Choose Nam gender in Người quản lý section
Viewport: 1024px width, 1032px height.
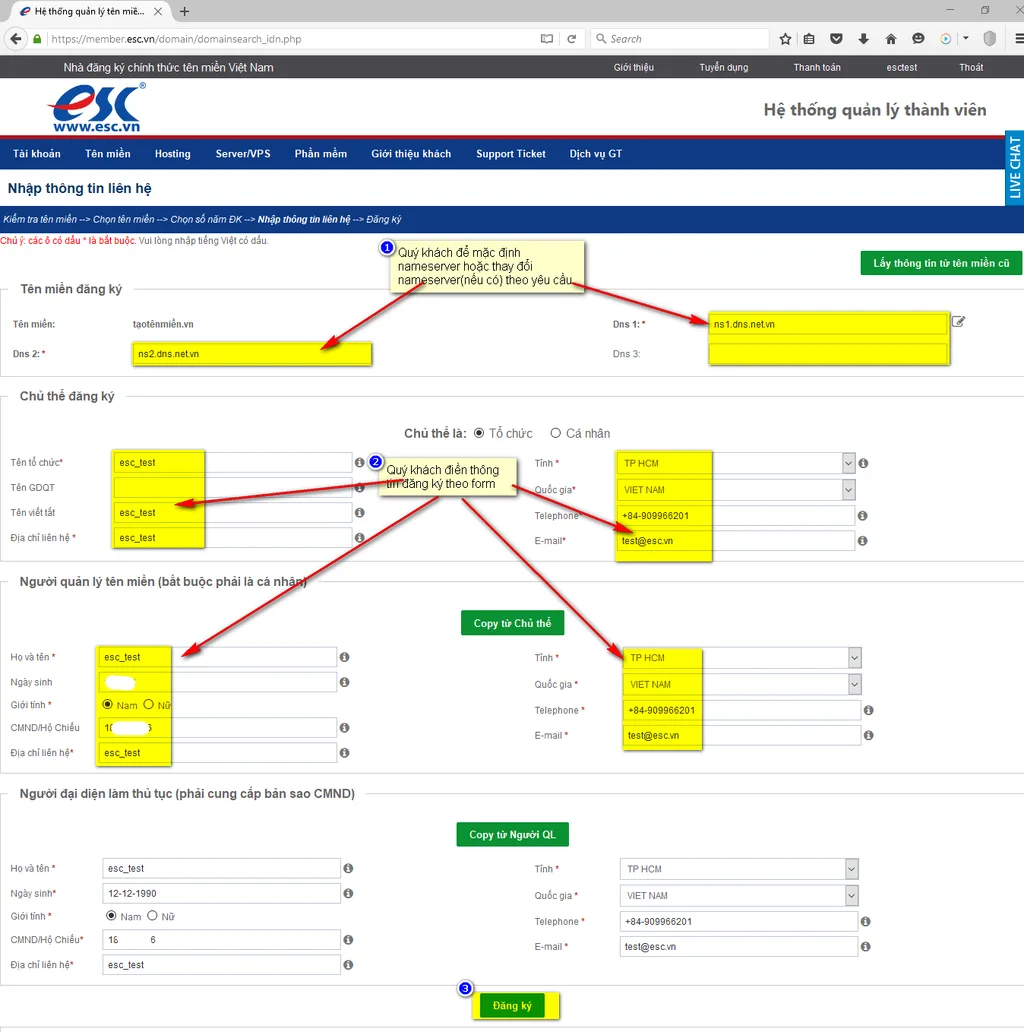(107, 704)
